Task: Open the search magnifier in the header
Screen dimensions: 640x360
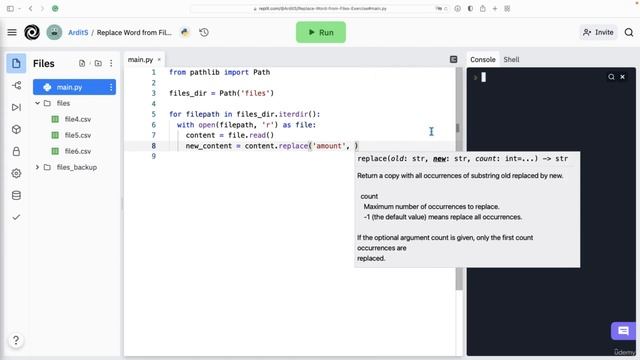Action: coord(629,32)
